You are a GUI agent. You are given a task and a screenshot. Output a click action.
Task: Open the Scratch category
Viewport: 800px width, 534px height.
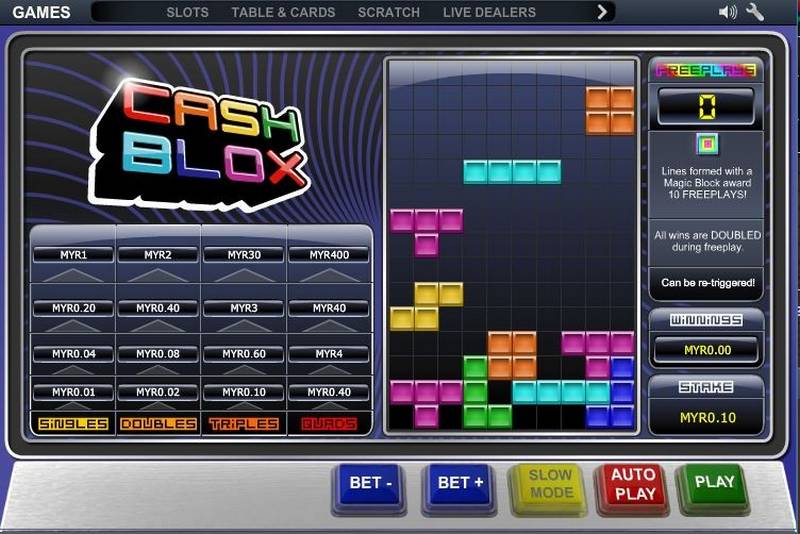(389, 12)
